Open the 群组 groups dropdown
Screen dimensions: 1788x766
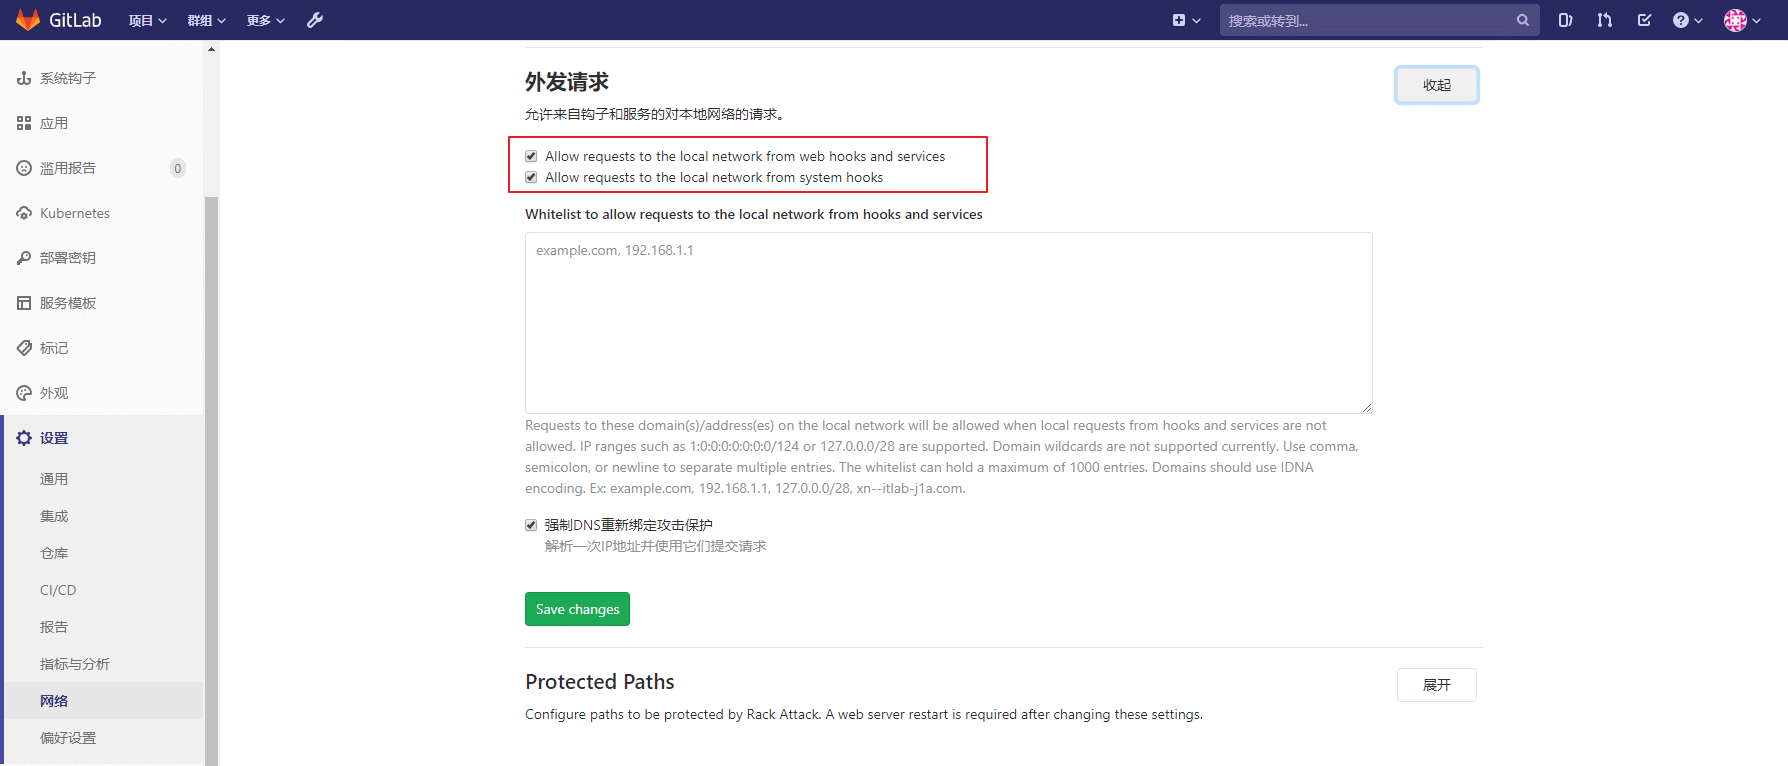[x=206, y=20]
